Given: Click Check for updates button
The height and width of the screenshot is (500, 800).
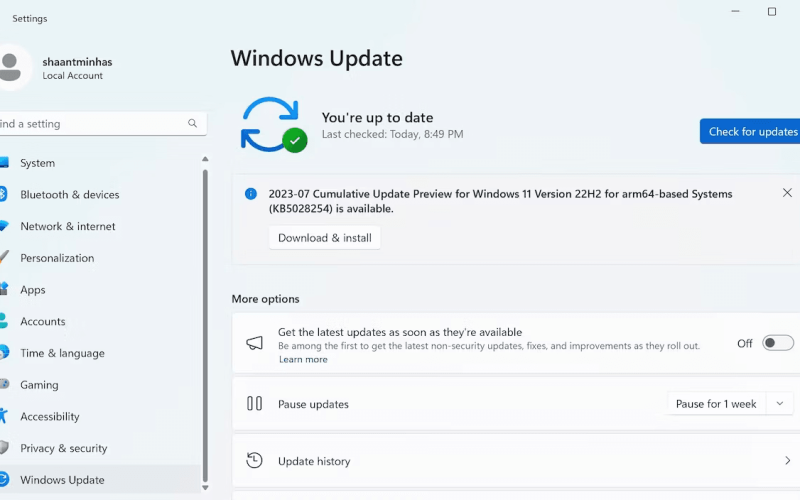Looking at the screenshot, I should coord(750,132).
